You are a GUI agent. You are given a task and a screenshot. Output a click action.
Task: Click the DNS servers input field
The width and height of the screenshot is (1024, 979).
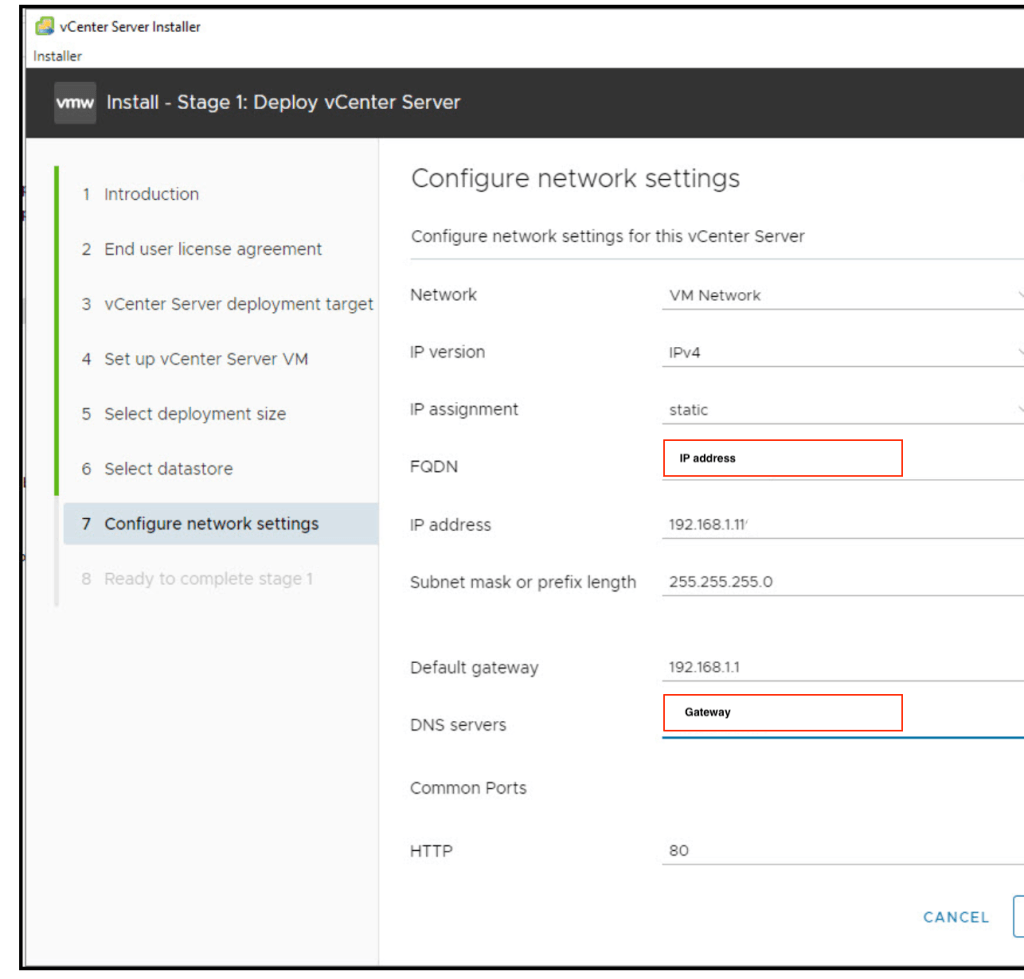tap(842, 718)
